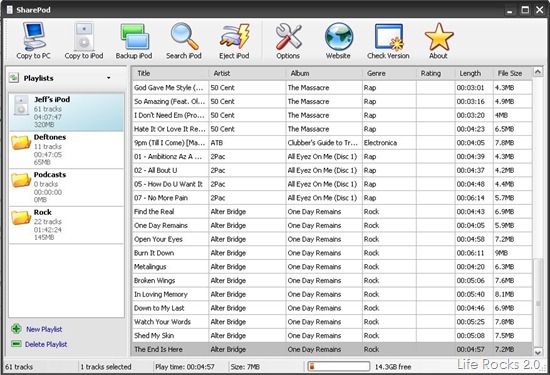Image resolution: width=550 pixels, height=375 pixels.
Task: Click '14.3GB free' status text
Action: pos(393,367)
